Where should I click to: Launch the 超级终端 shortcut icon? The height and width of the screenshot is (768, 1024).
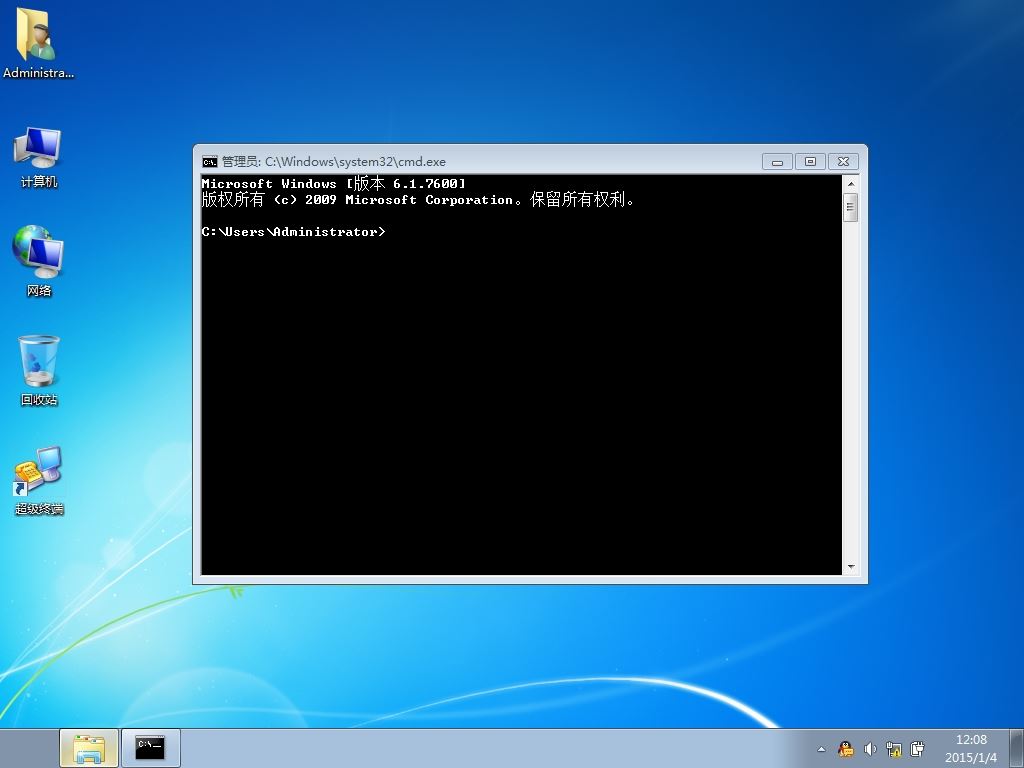click(x=39, y=481)
